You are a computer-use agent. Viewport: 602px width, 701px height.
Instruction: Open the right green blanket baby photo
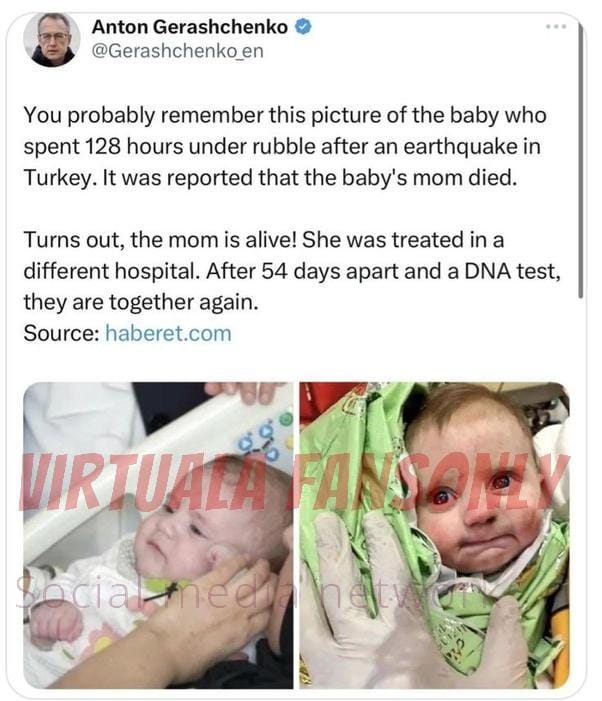point(434,535)
